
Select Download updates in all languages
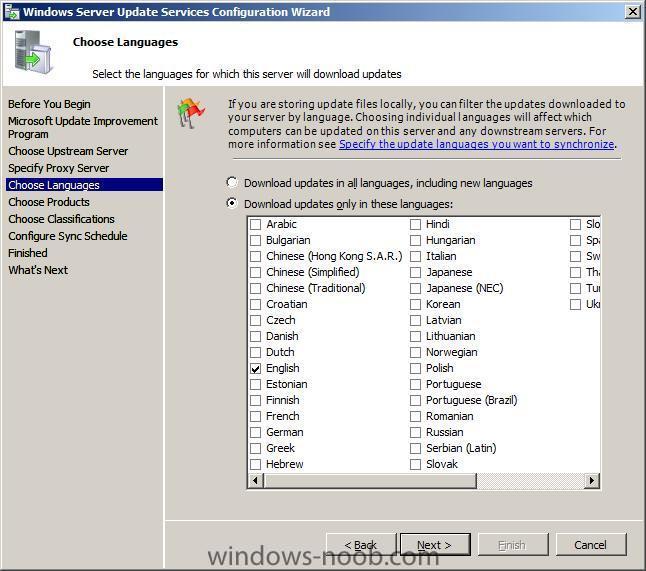coord(232,183)
